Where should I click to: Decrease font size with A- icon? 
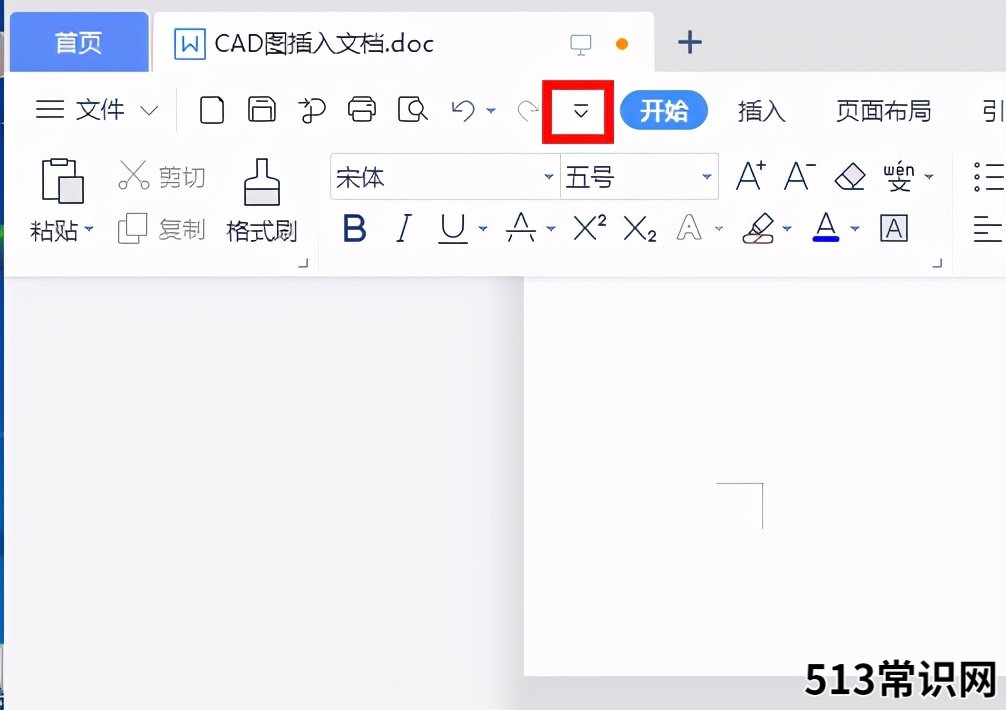800,176
